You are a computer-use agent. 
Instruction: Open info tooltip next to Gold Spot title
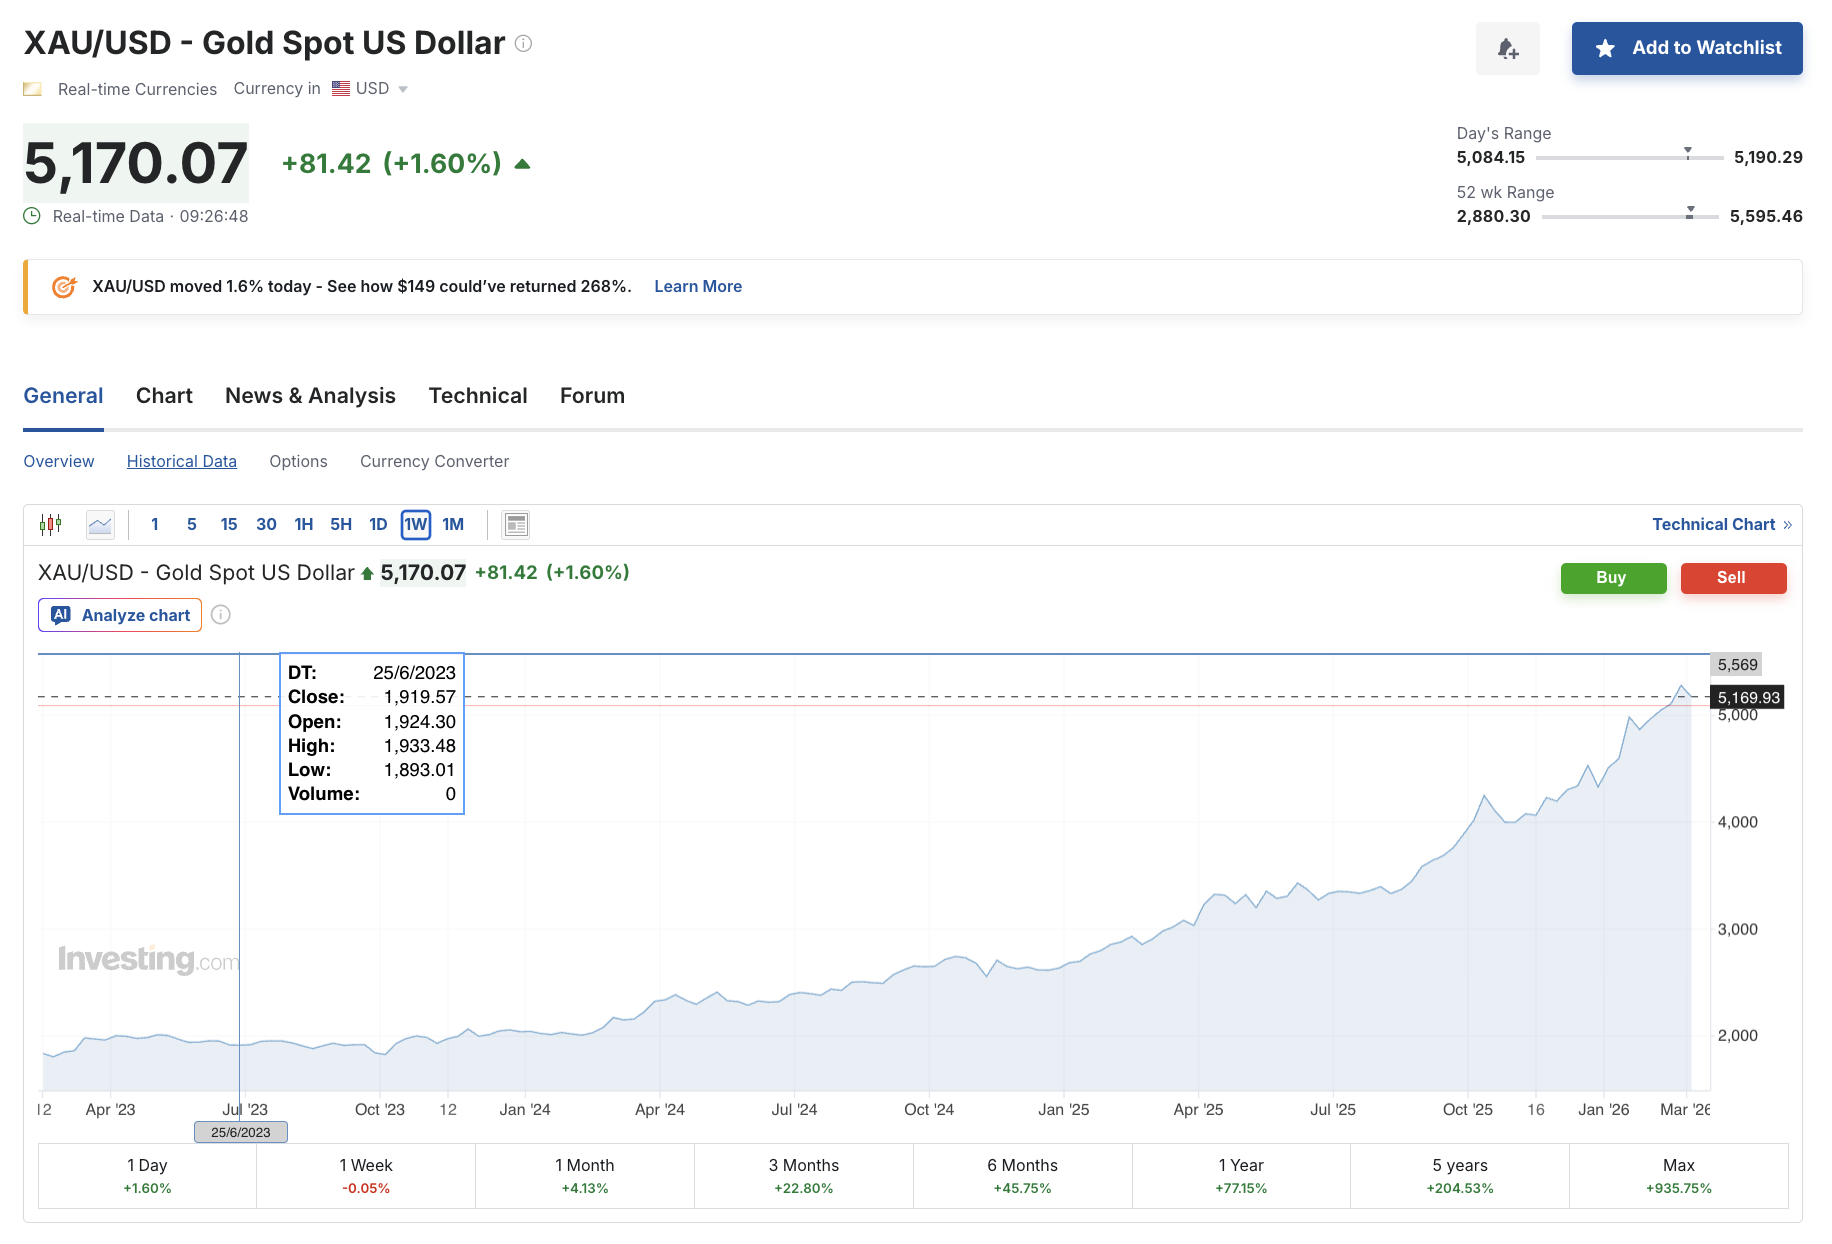pos(522,44)
